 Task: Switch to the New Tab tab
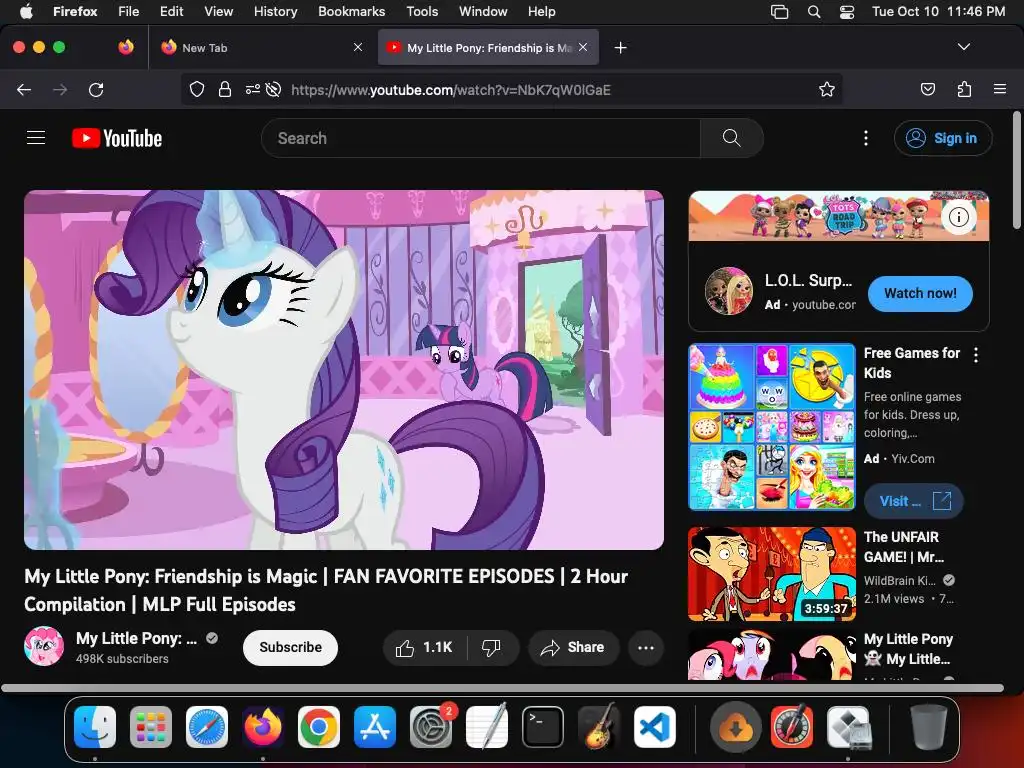pyautogui.click(x=261, y=48)
